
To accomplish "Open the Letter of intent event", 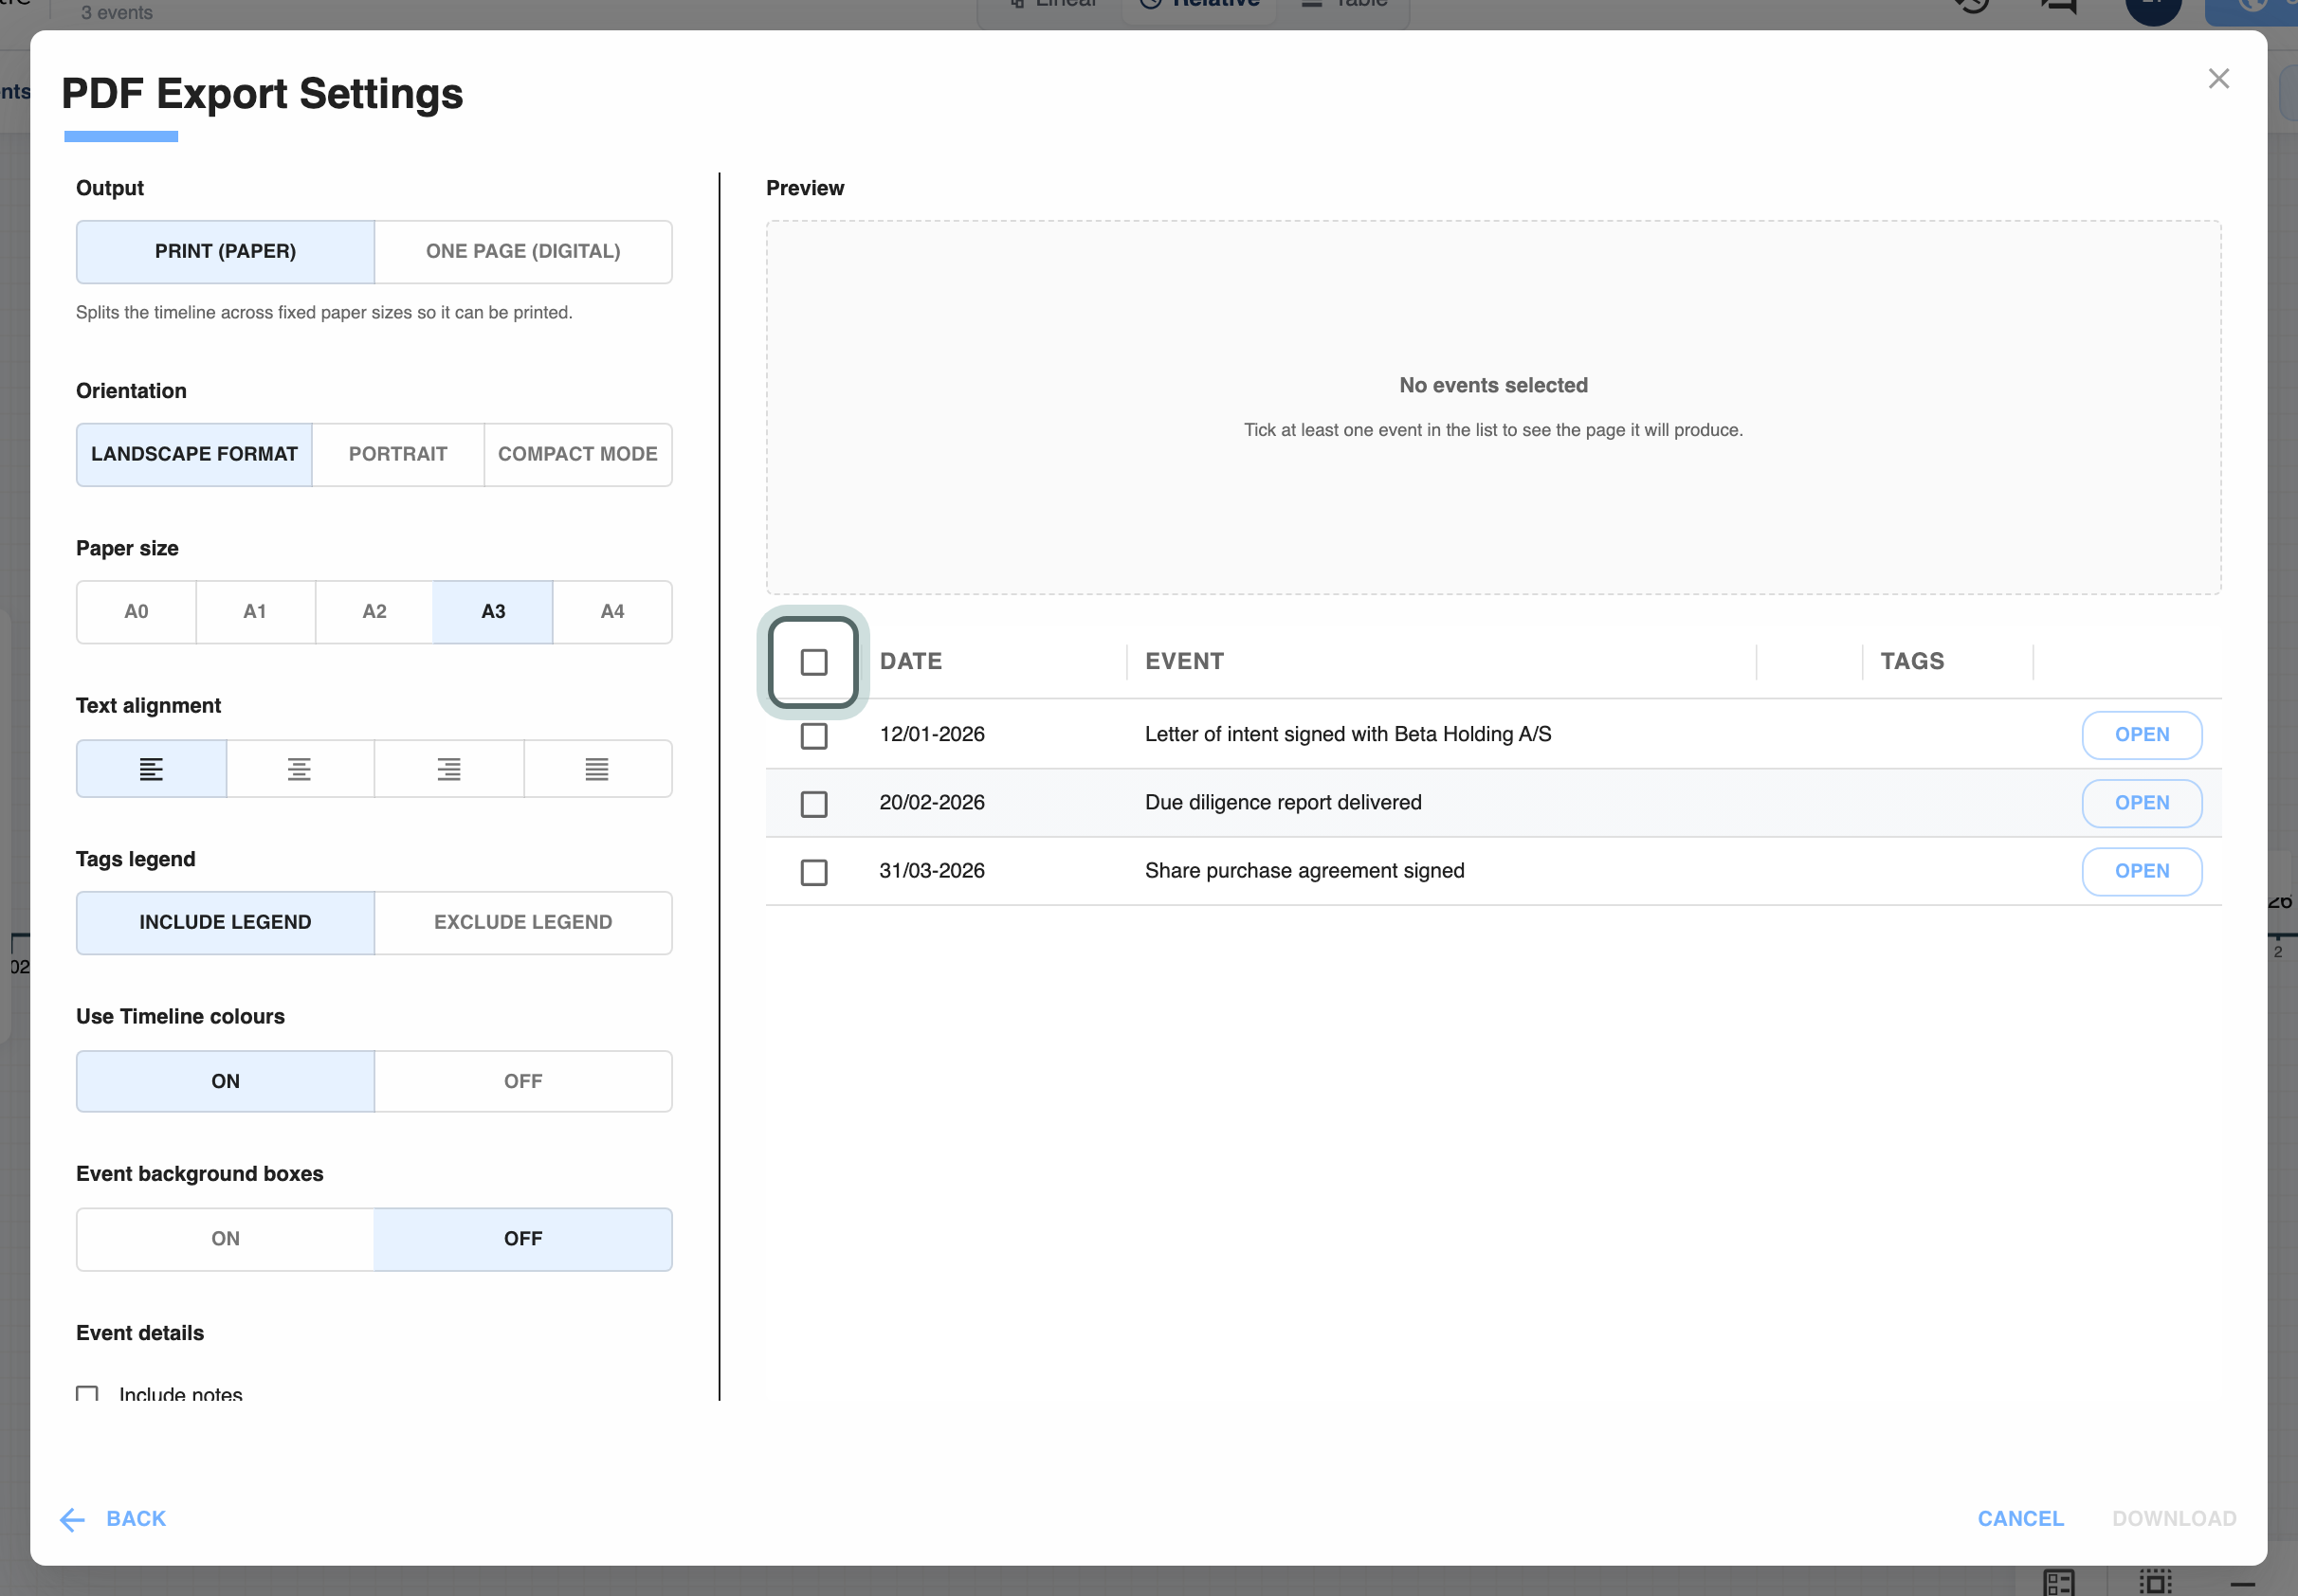I will [x=2142, y=735].
